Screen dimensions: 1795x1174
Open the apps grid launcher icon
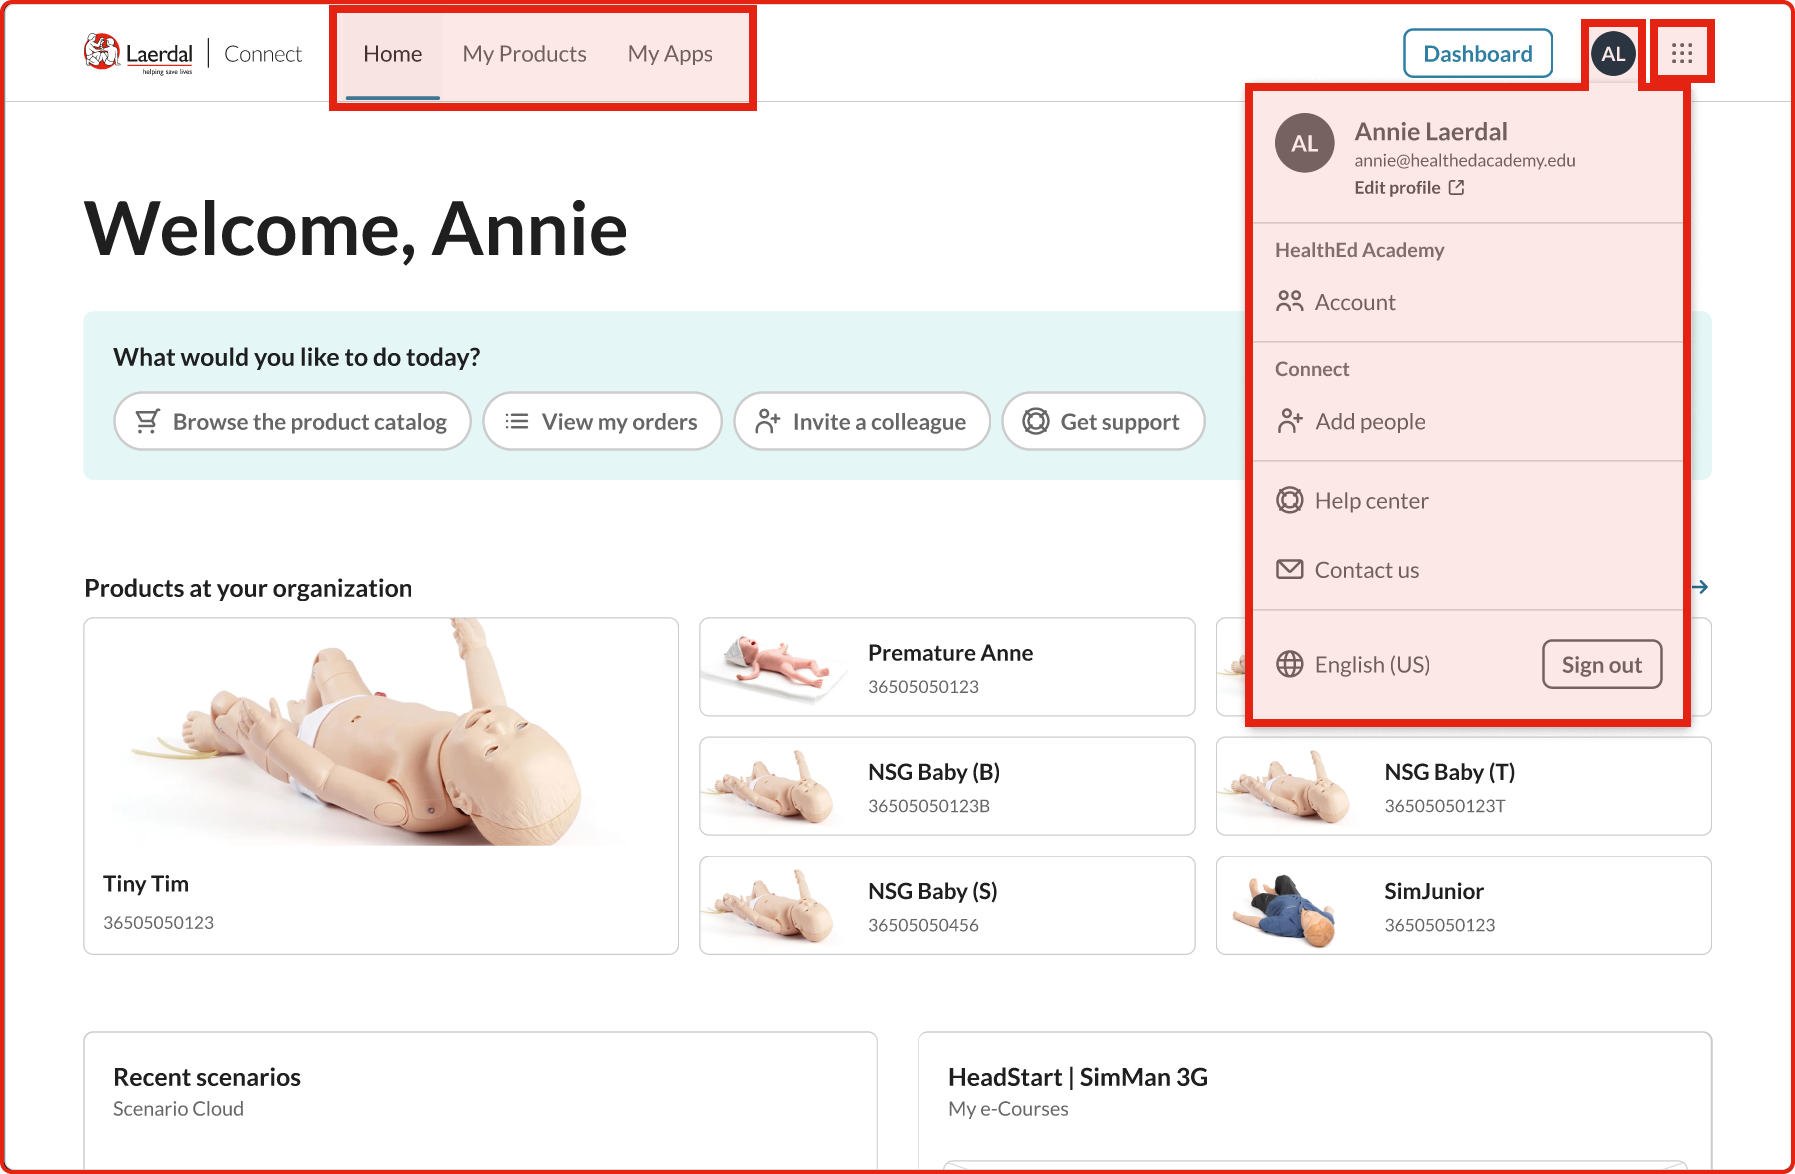click(x=1682, y=53)
